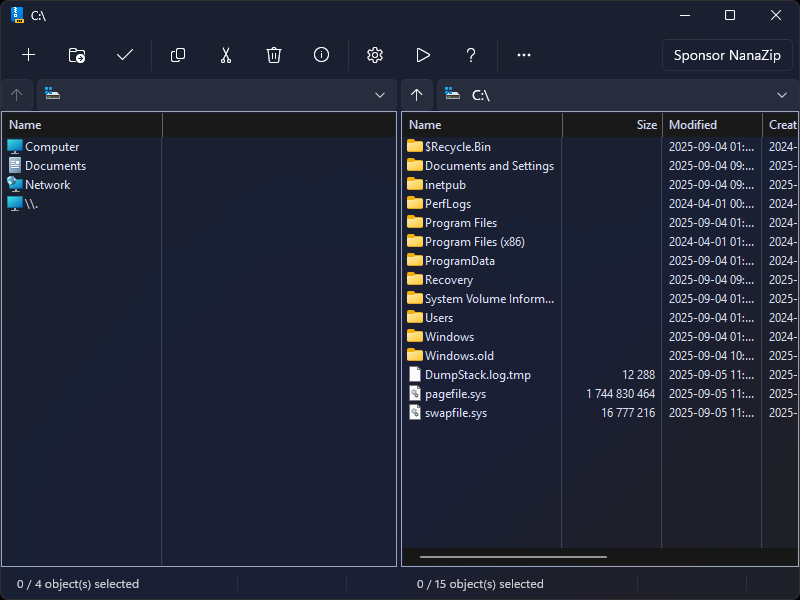The height and width of the screenshot is (600, 800).
Task: Click the Add to archive plus icon
Action: pos(29,55)
